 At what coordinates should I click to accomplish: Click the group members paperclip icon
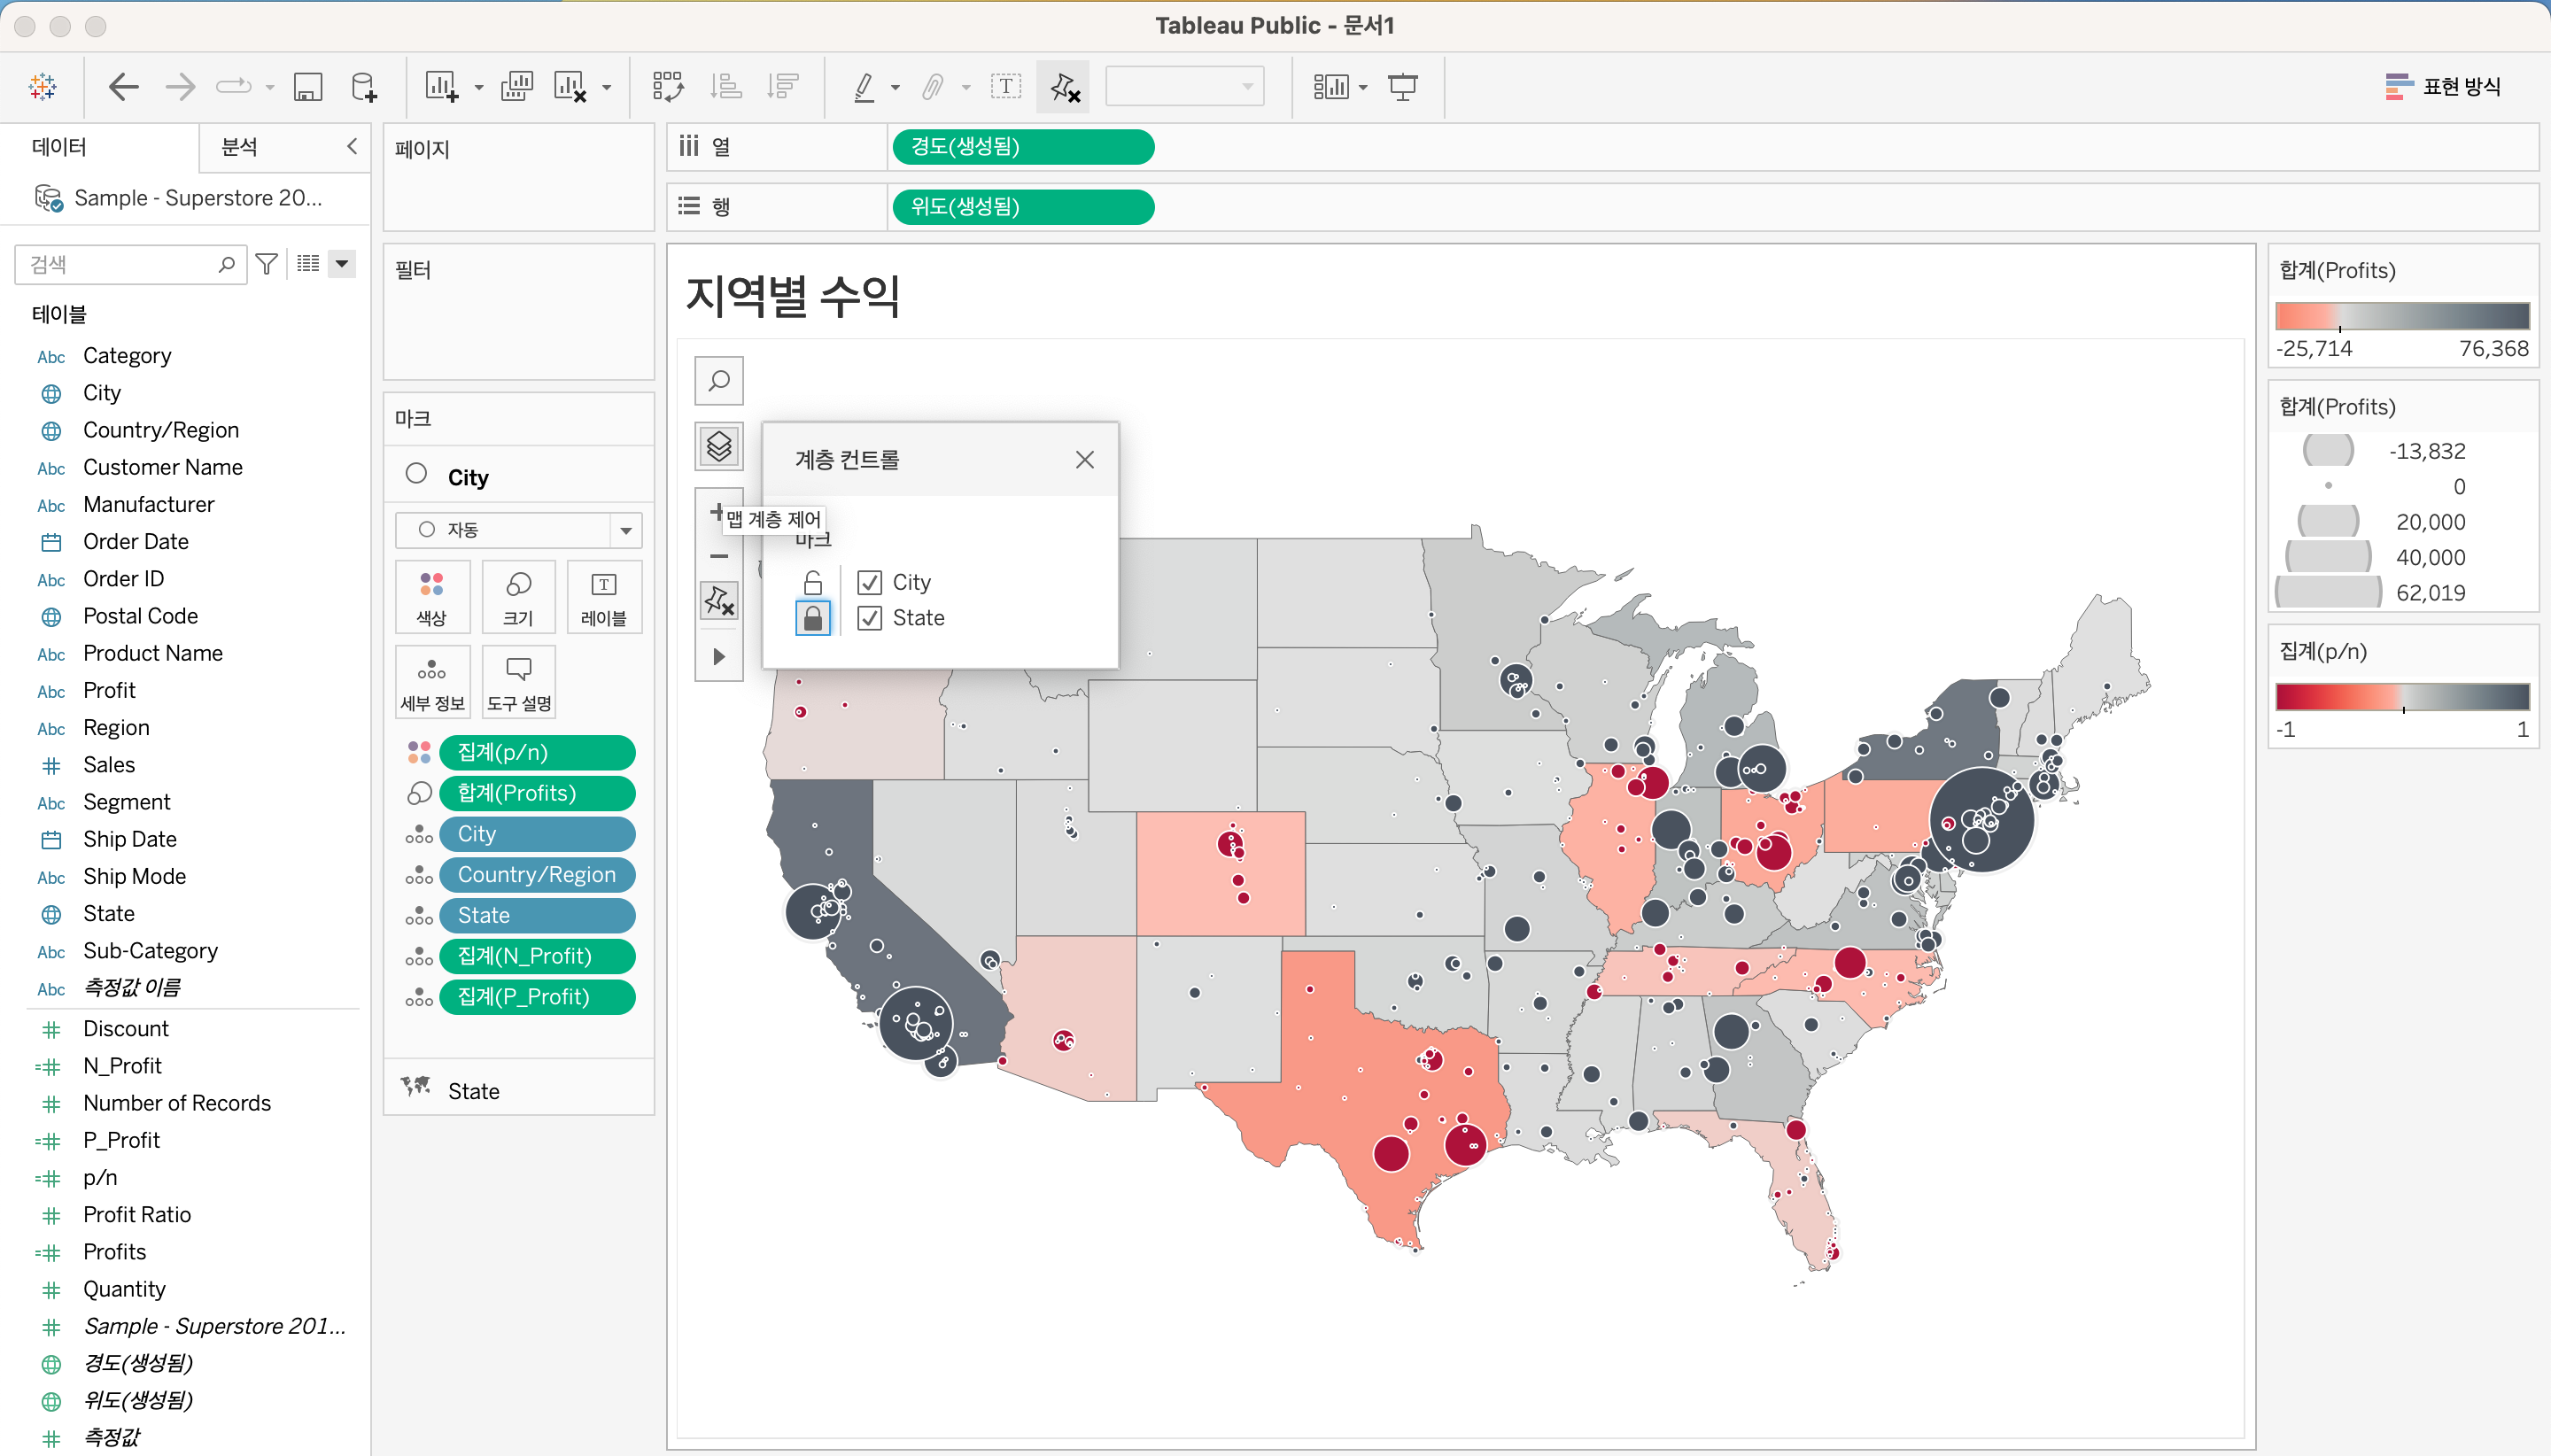click(x=932, y=87)
